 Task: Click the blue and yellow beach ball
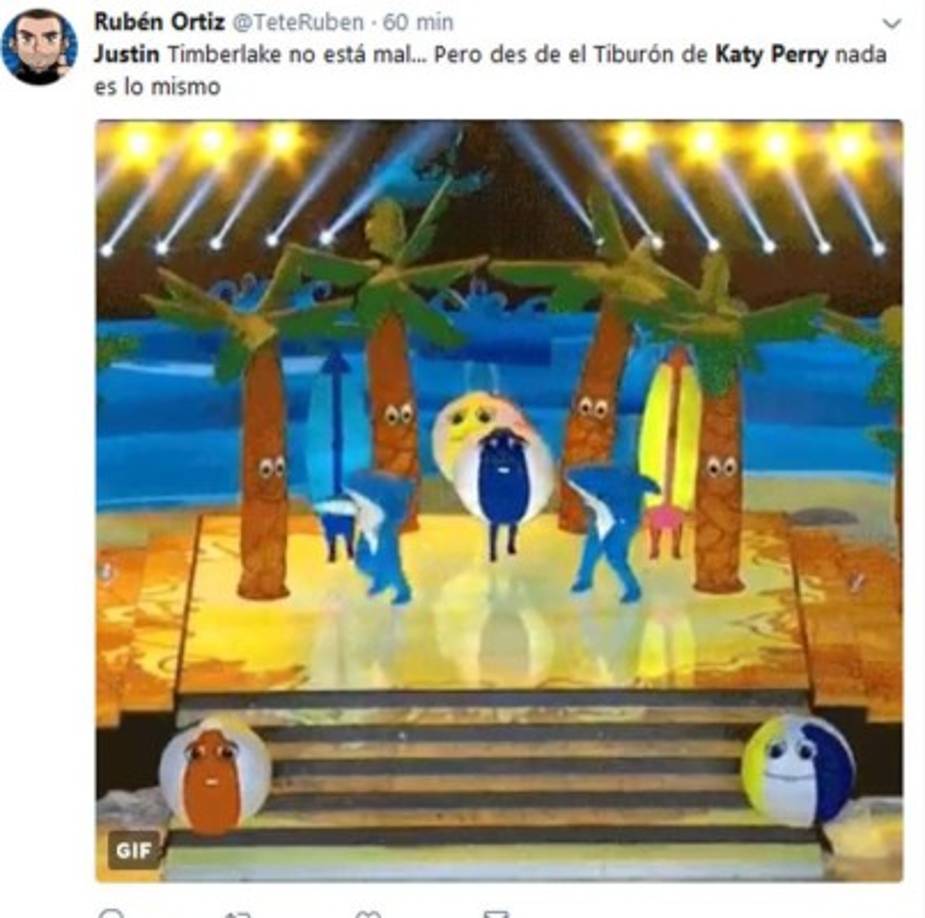point(798,769)
